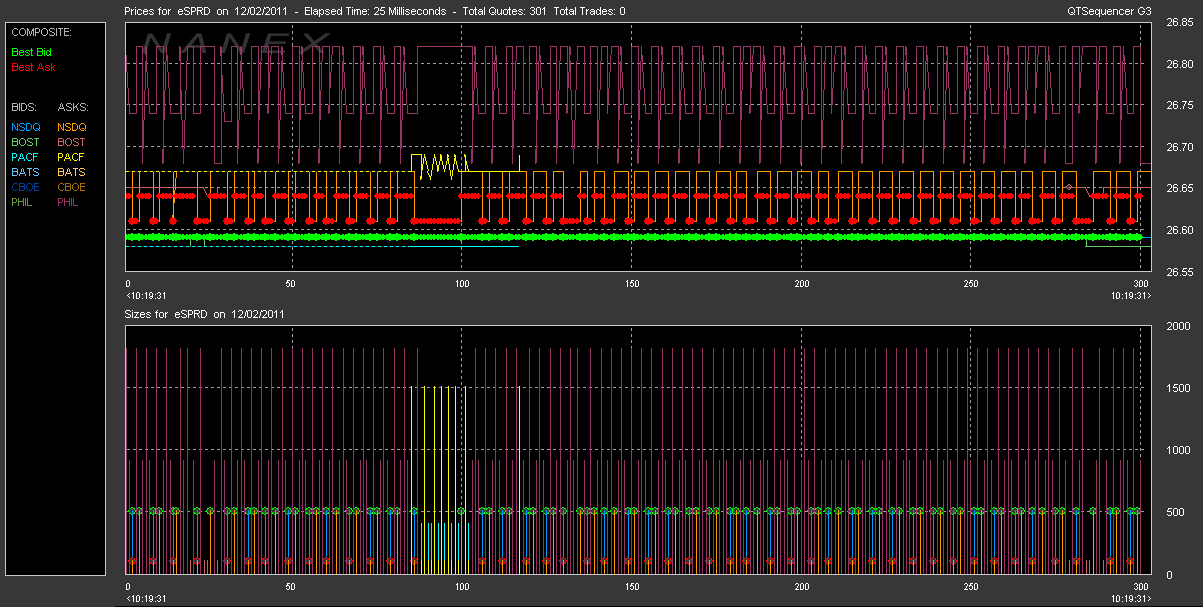Screen dimensions: 1203x607
Task: Select PHIL in the bids legend column
Action: coord(24,202)
